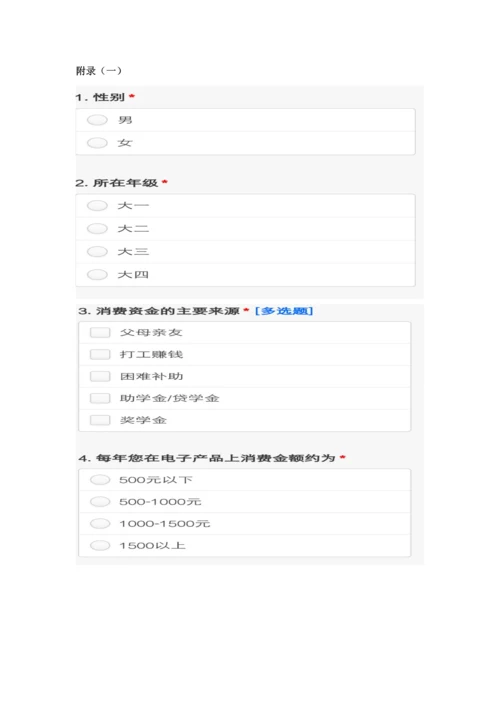Choose 大三 as grade
500x707 pixels.
97,252
